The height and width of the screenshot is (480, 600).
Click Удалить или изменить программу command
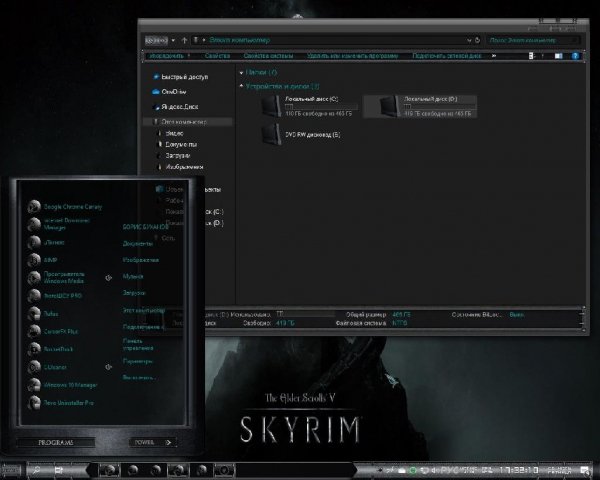(352, 56)
